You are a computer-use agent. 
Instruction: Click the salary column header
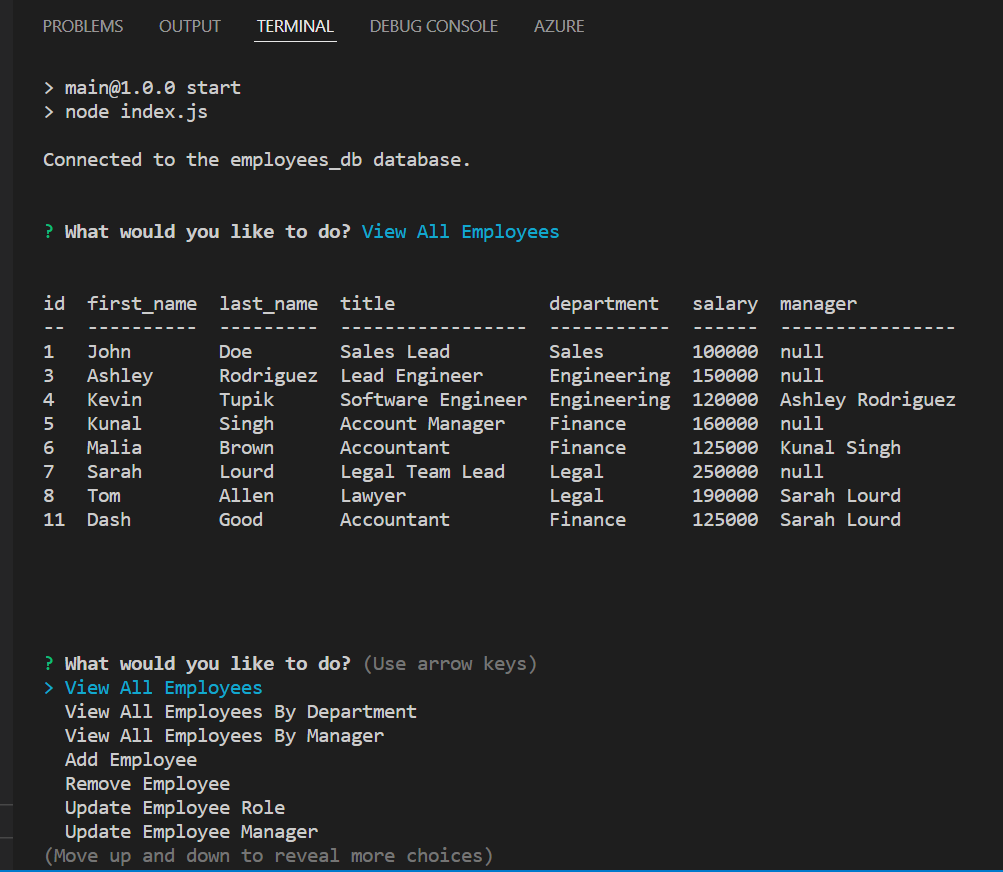[x=724, y=303]
